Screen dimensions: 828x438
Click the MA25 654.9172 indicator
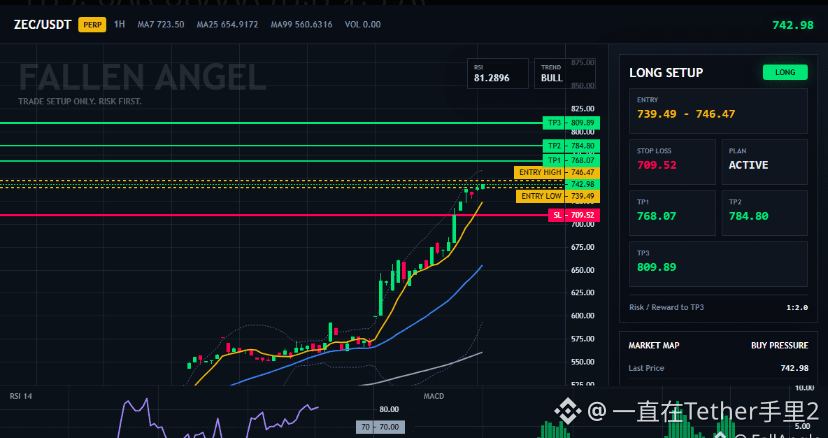[227, 24]
